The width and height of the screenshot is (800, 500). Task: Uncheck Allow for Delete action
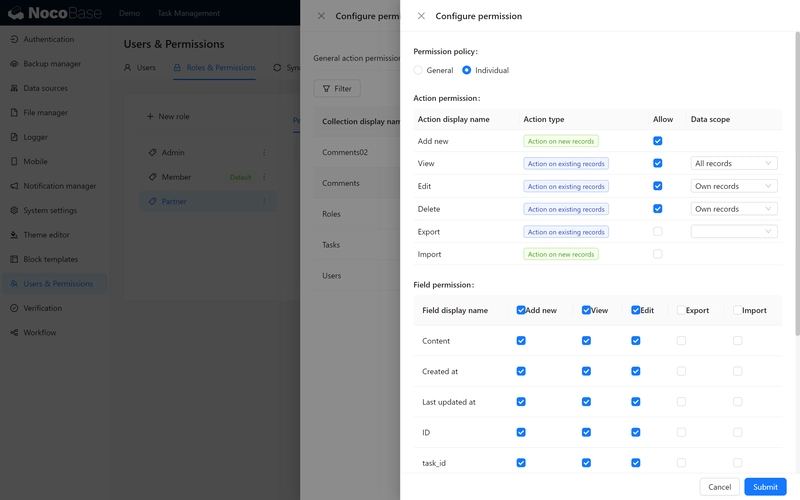658,209
